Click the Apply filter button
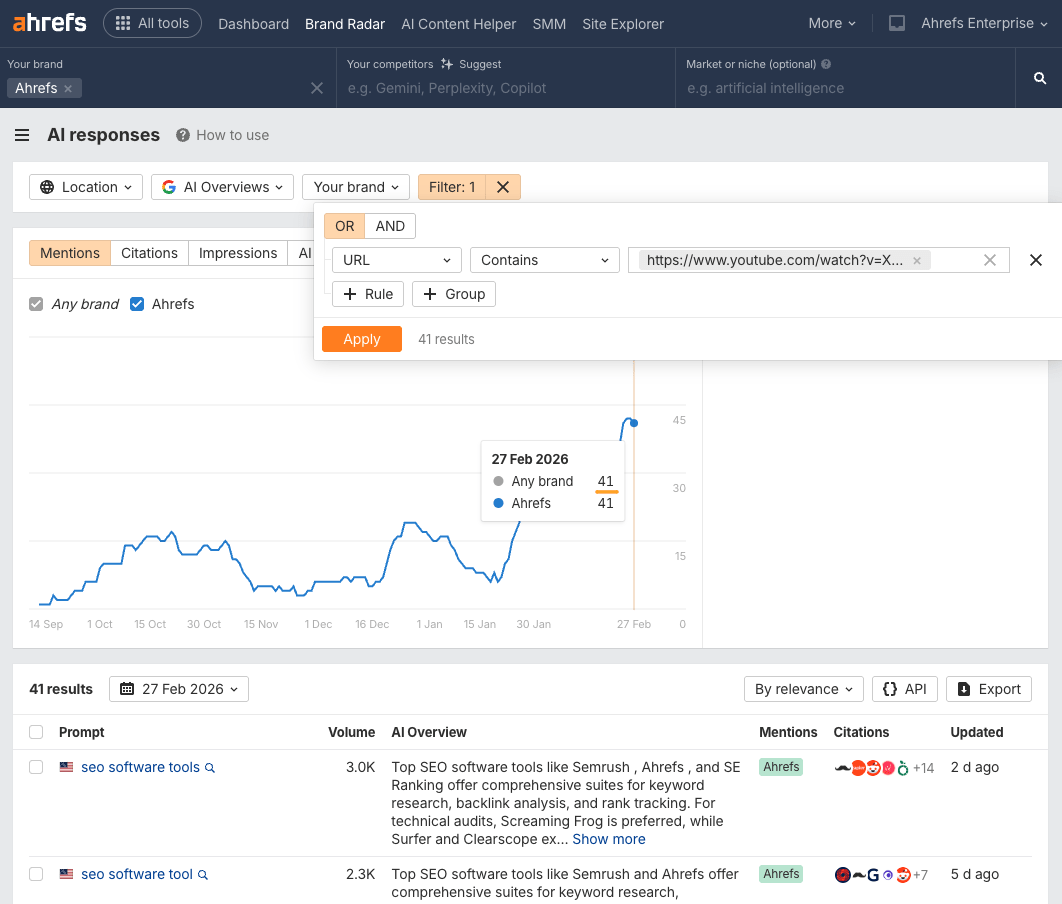Viewport: 1062px width, 904px height. pyautogui.click(x=361, y=338)
